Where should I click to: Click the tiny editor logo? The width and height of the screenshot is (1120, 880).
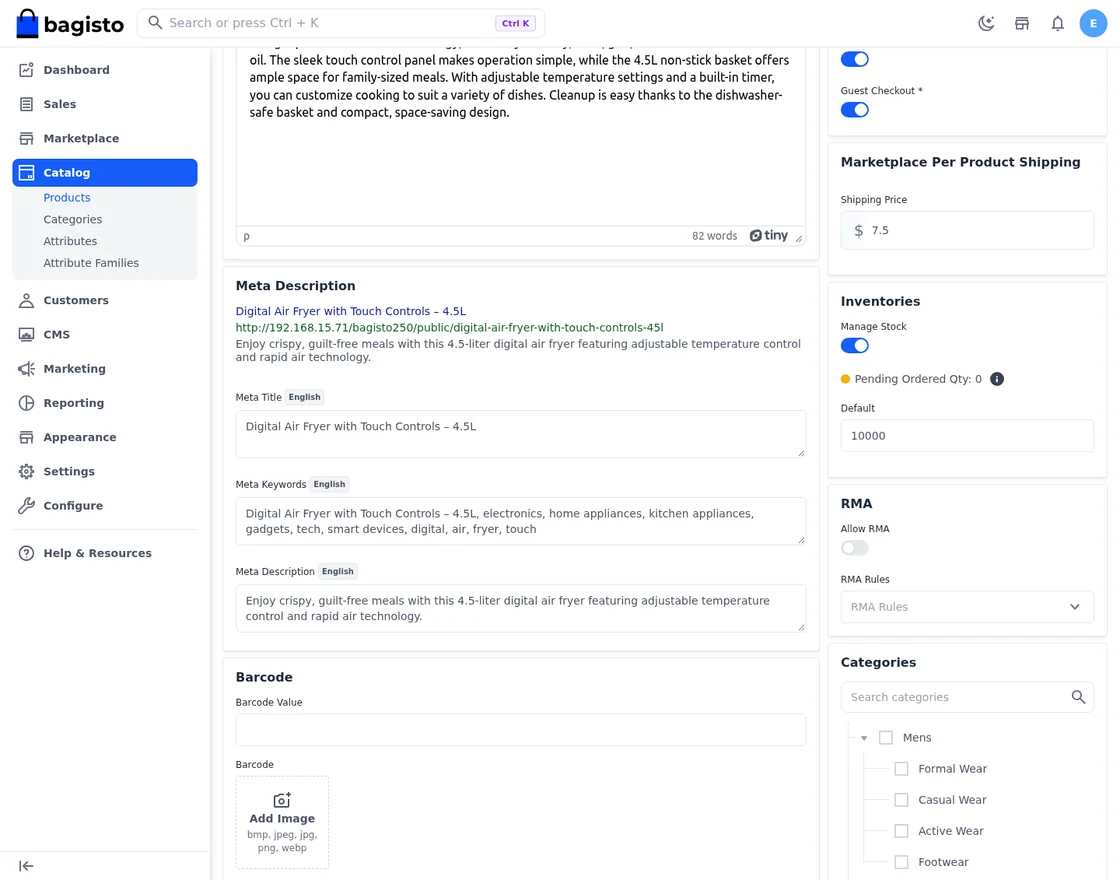pyautogui.click(x=769, y=236)
